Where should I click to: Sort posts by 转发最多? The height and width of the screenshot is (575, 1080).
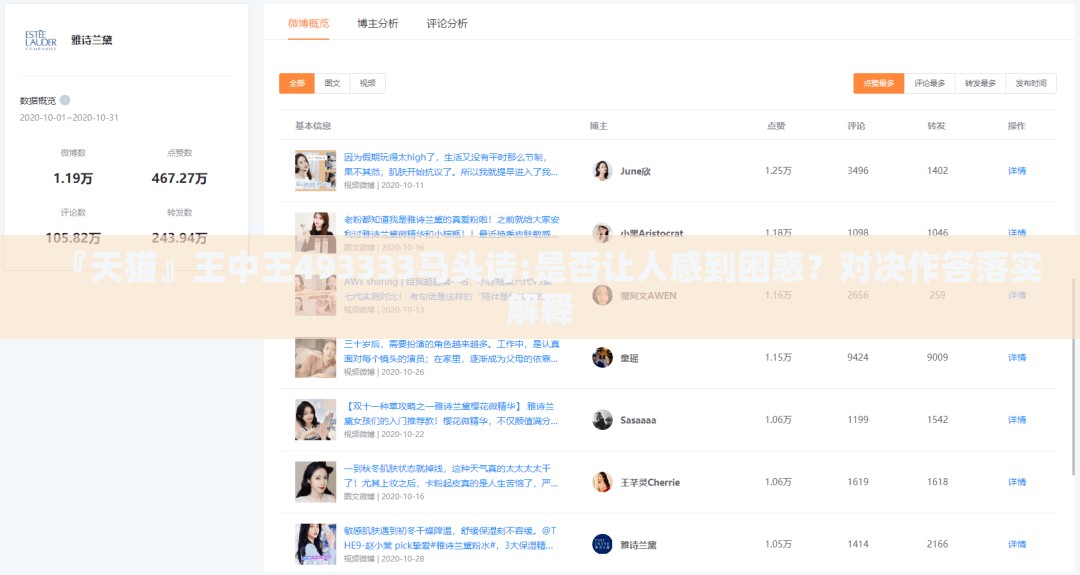(x=980, y=83)
